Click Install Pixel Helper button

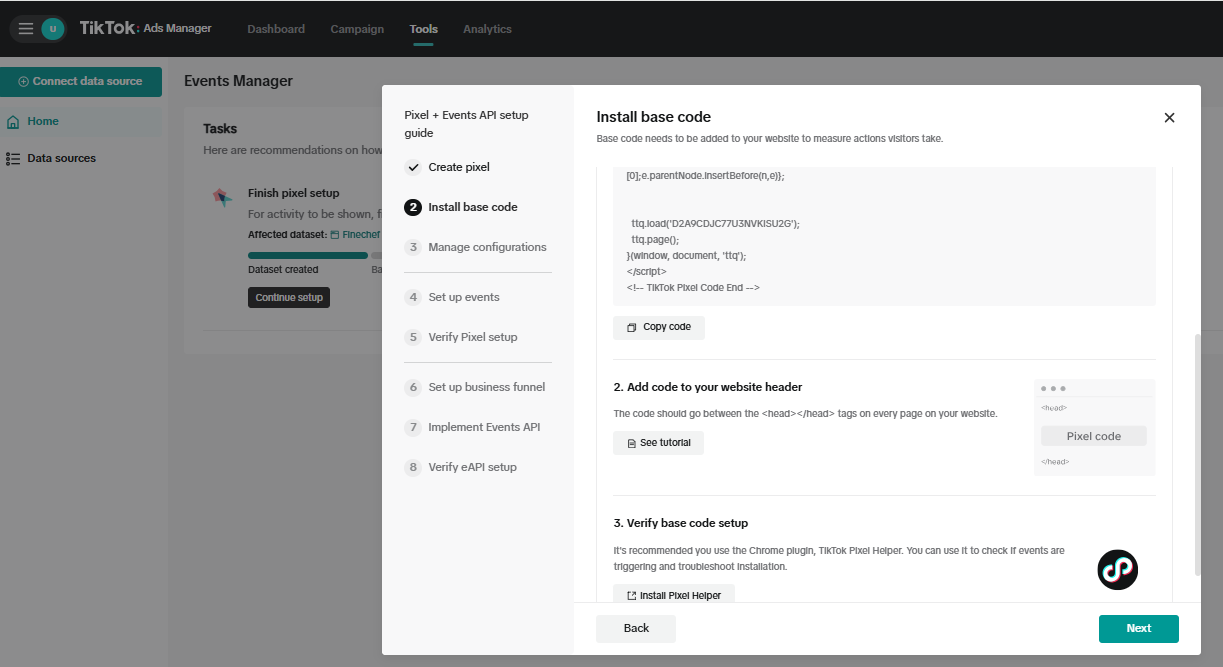coord(674,595)
